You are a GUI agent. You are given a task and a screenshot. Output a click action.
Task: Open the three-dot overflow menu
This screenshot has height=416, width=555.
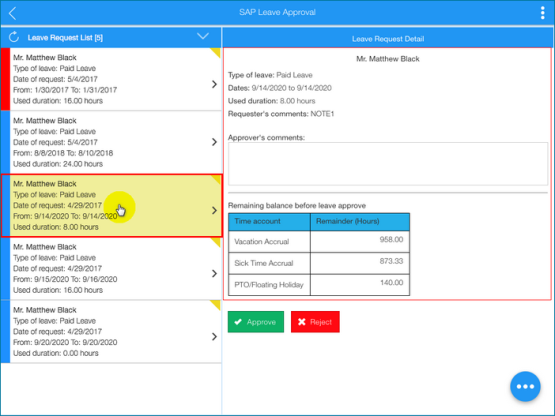[x=542, y=13]
